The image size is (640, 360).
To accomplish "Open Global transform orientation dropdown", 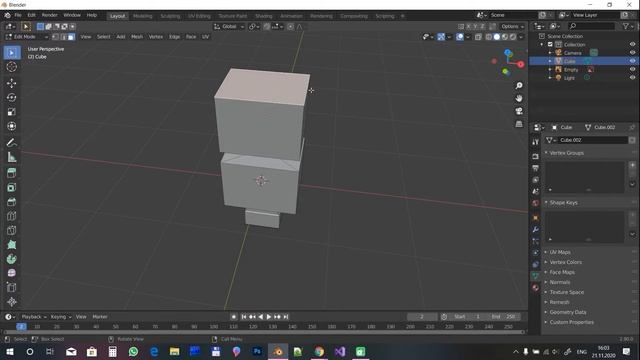I will point(229,27).
